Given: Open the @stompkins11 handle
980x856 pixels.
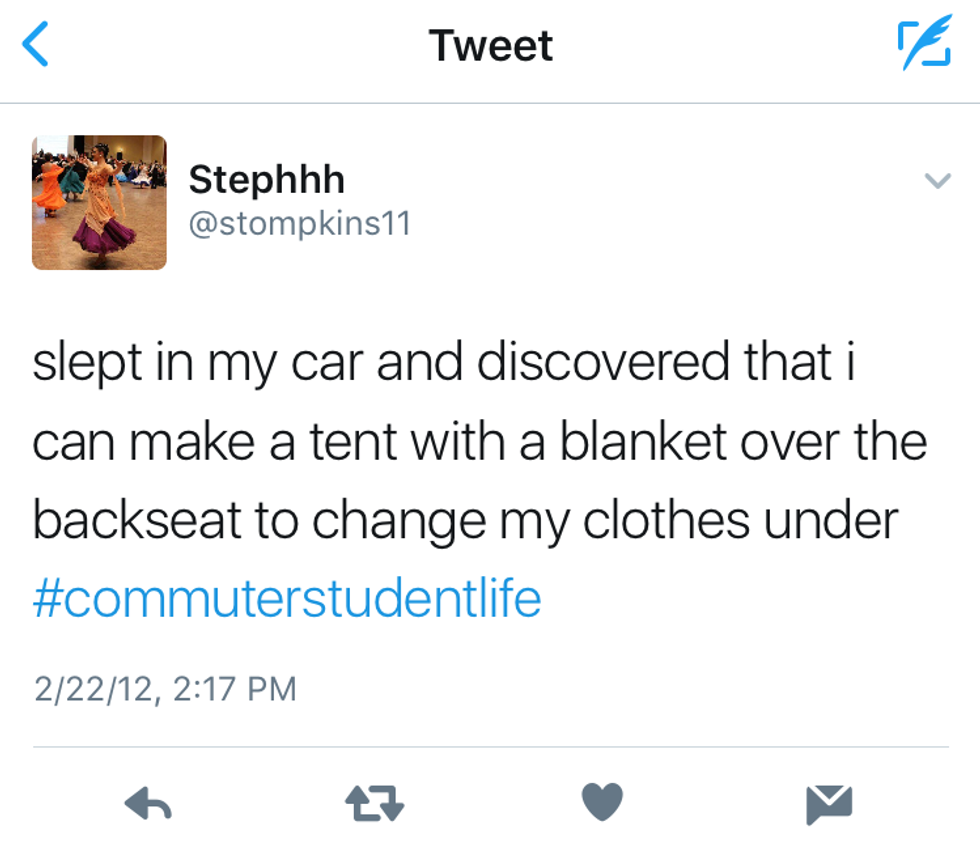Looking at the screenshot, I should (300, 223).
